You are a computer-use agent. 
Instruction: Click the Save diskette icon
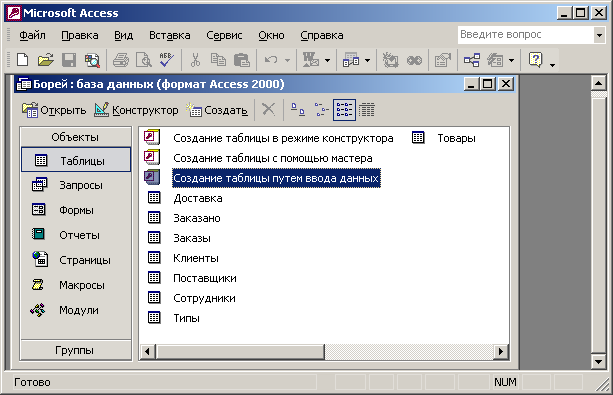click(x=69, y=60)
